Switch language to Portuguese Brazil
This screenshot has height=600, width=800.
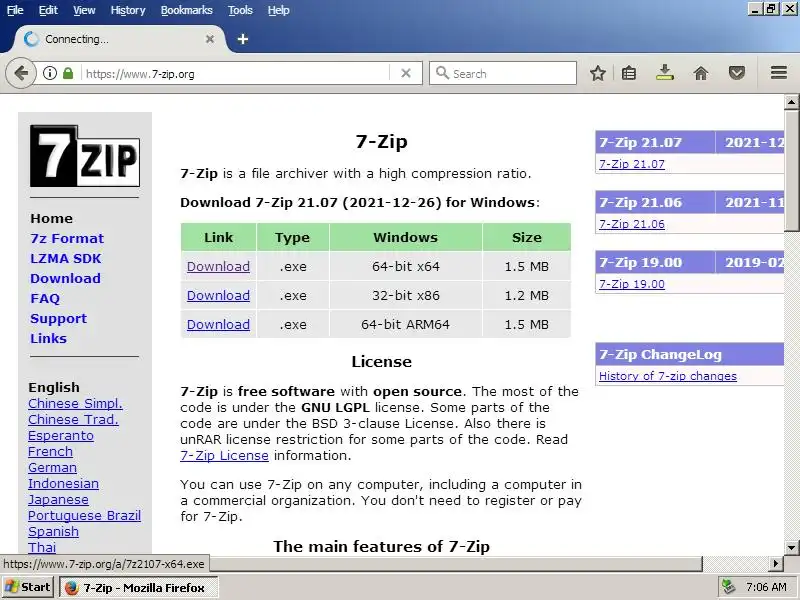pyautogui.click(x=85, y=515)
